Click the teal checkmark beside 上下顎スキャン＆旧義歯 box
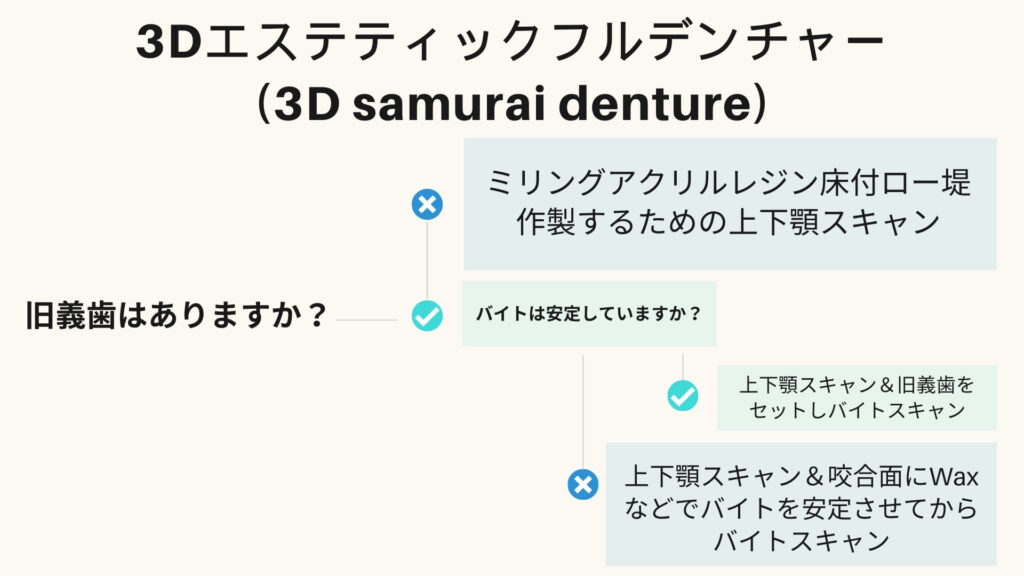This screenshot has width=1024, height=576. click(x=682, y=396)
